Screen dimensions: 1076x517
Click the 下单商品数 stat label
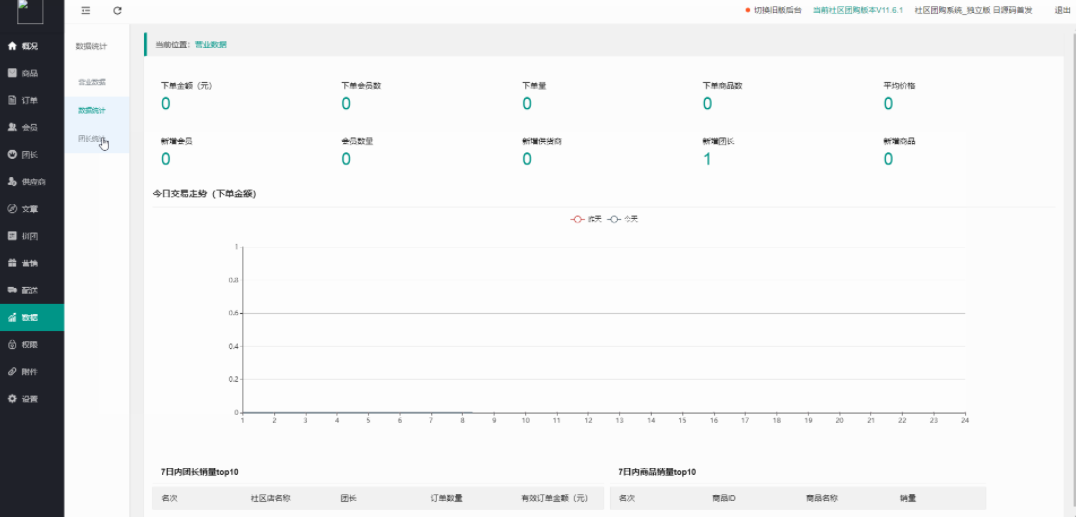click(x=723, y=86)
